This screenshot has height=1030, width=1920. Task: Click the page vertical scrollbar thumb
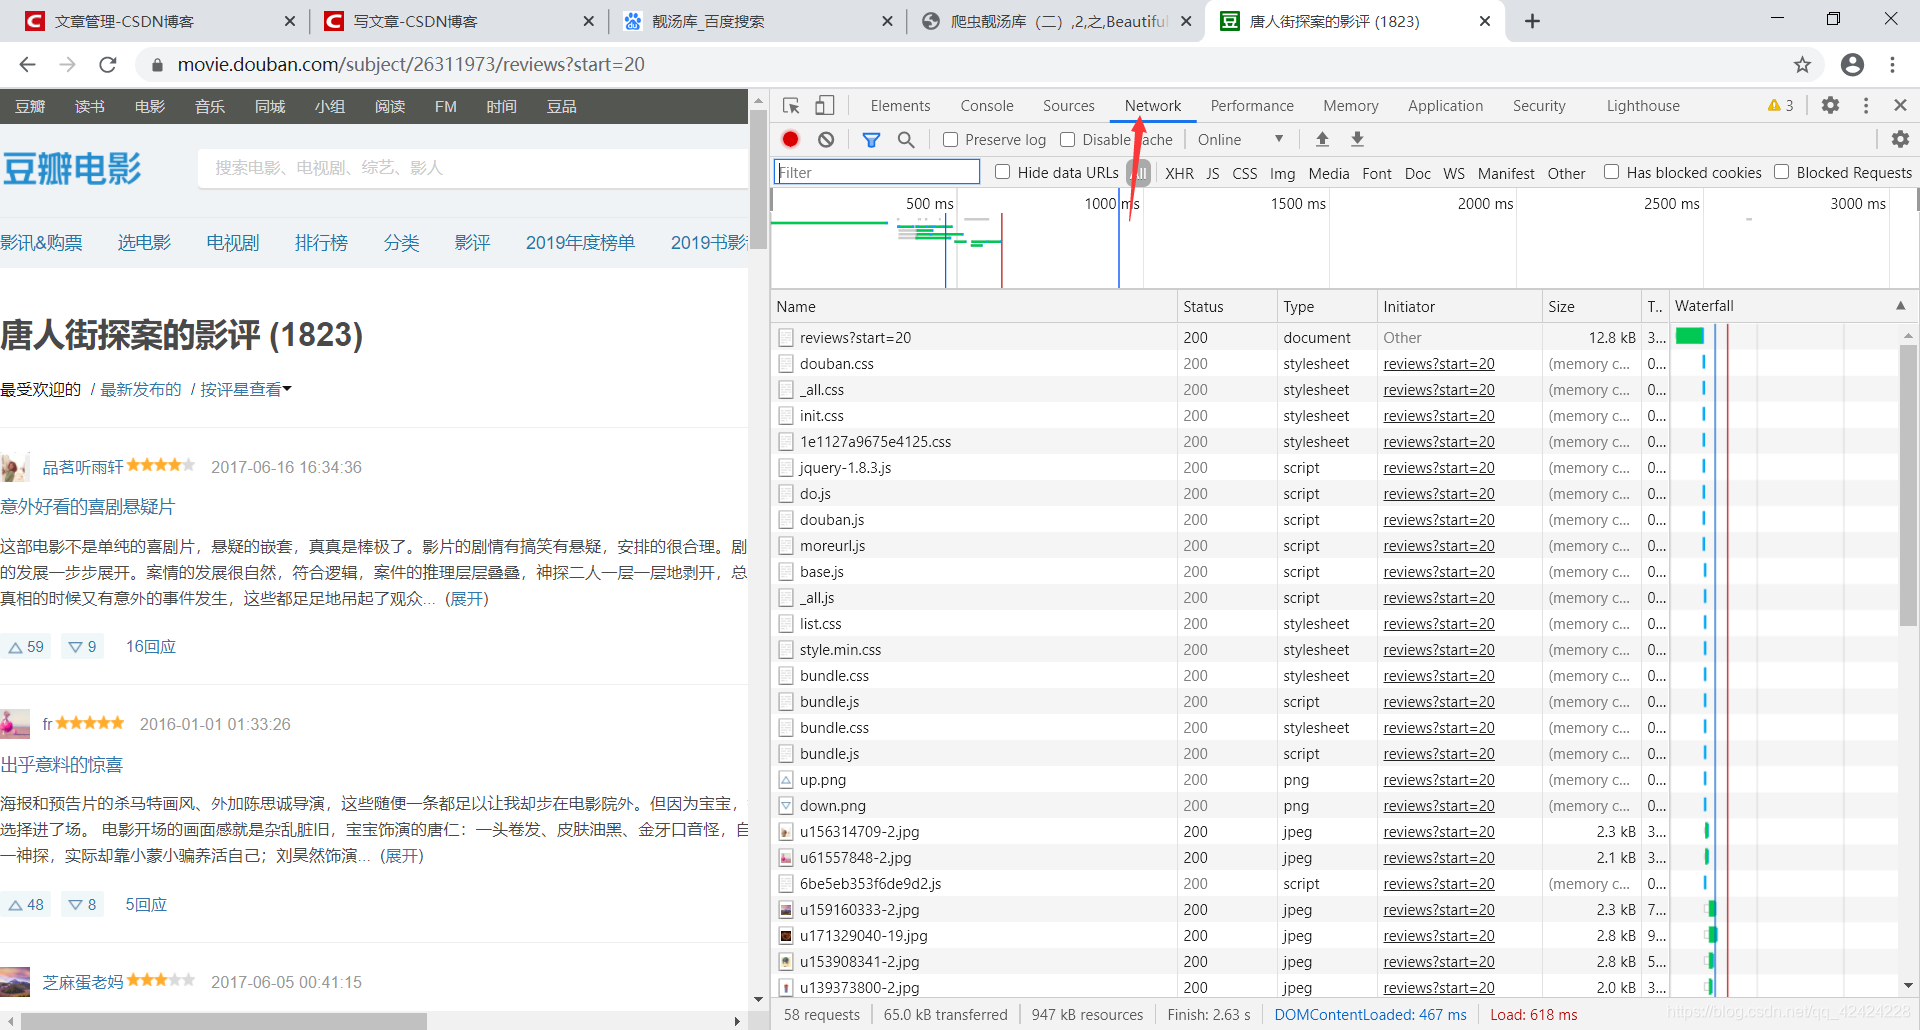[759, 177]
